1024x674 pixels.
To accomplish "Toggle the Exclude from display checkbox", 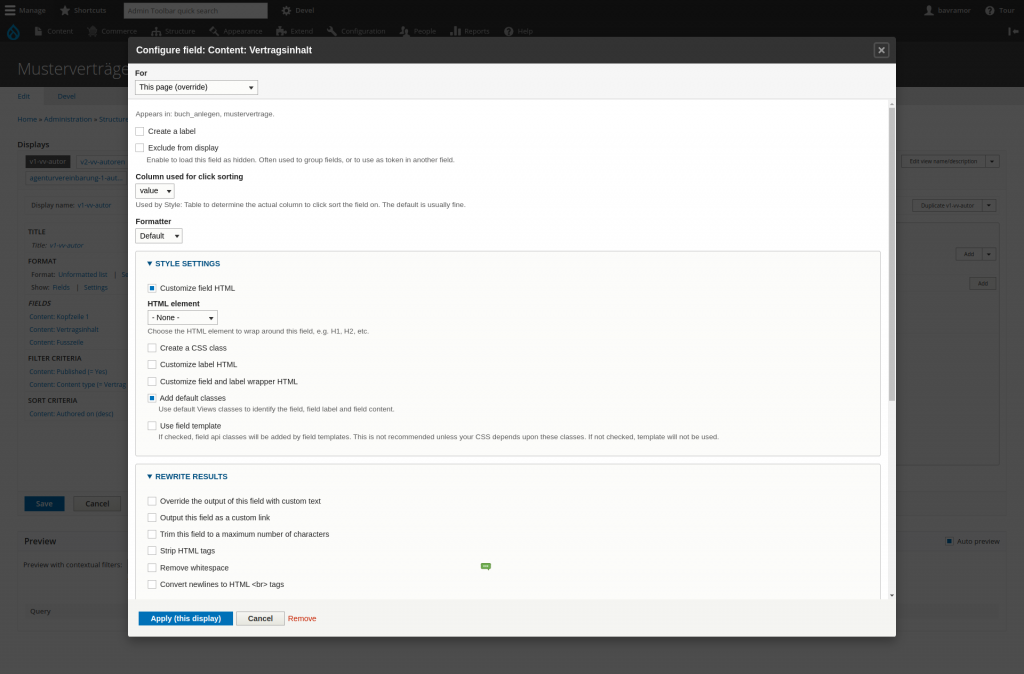I will point(140,148).
